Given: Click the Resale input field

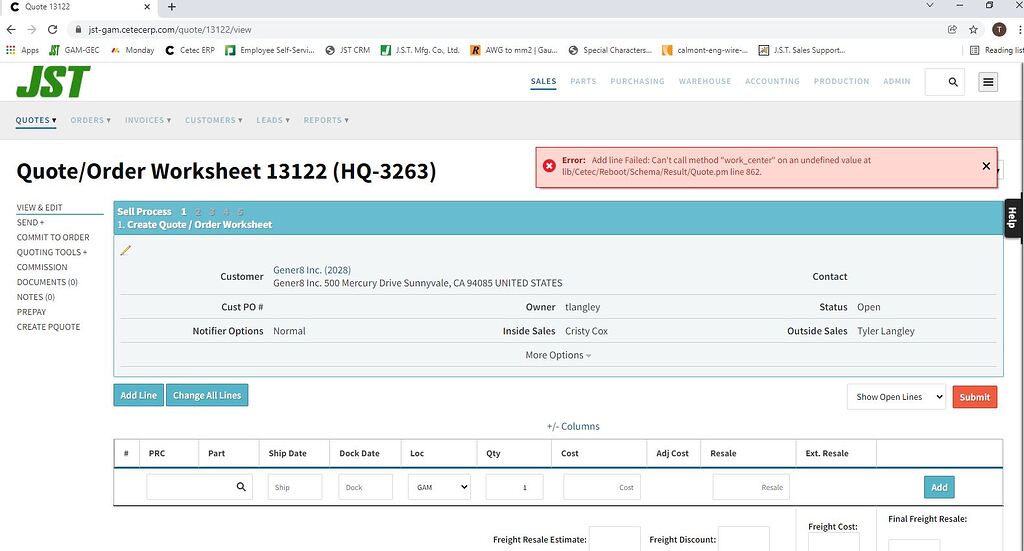Looking at the screenshot, I should (751, 487).
